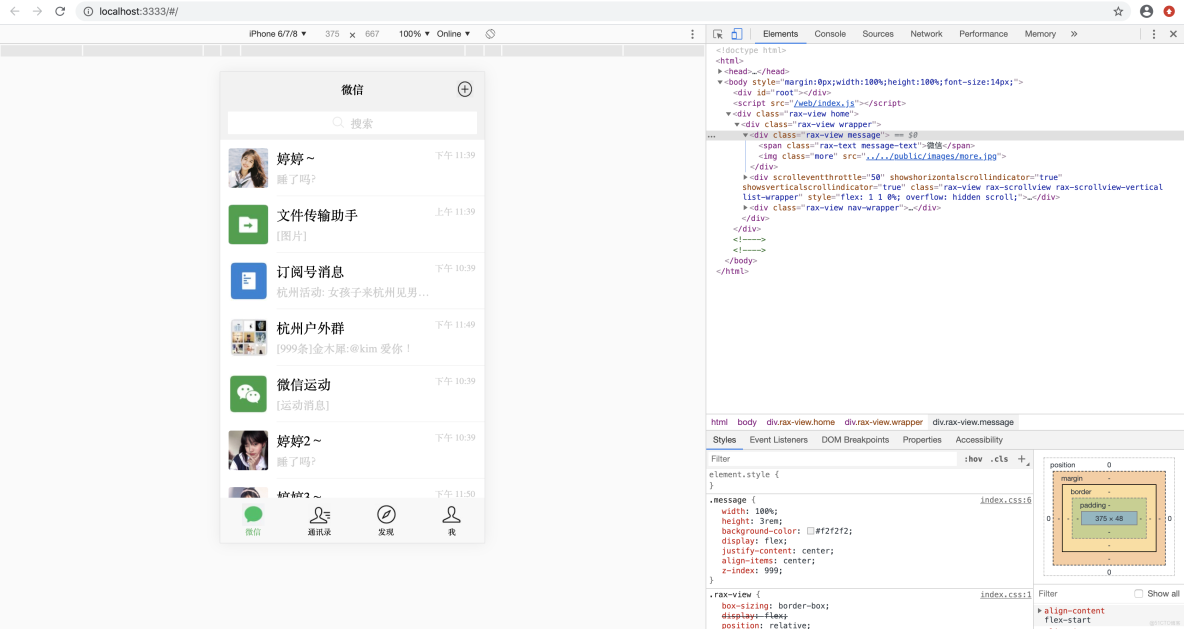Select the WeChat 微信 chat tab icon
This screenshot has height=629, width=1184.
tap(252, 513)
